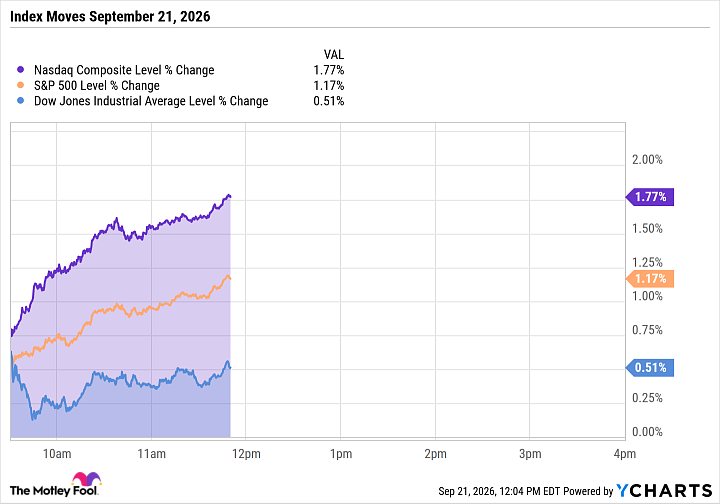Click the YCharts logo

(664, 490)
